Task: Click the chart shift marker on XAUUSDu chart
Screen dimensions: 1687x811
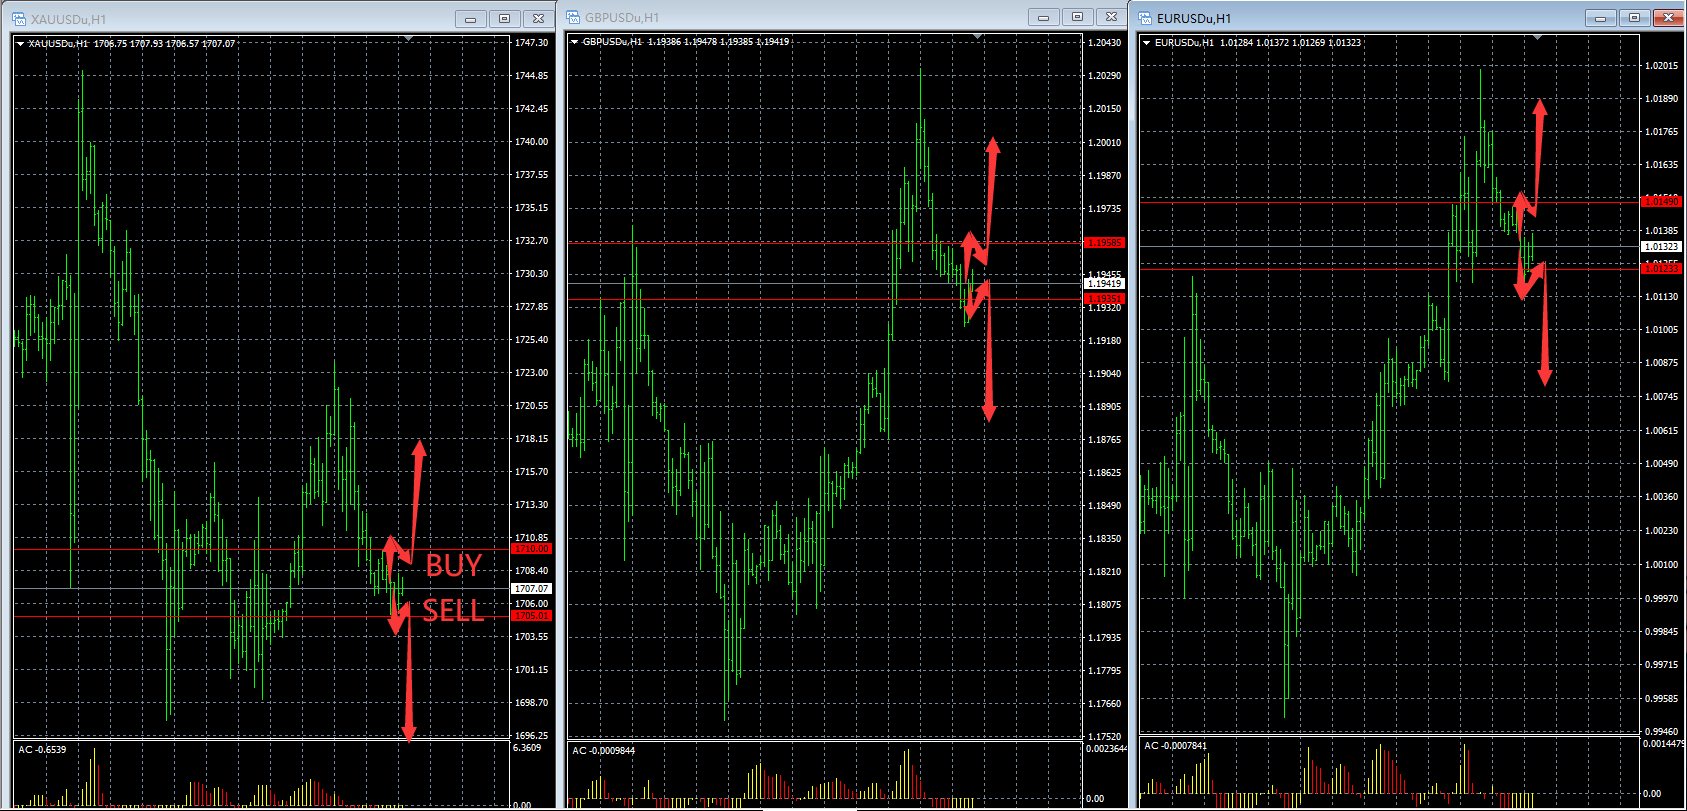Action: (408, 39)
